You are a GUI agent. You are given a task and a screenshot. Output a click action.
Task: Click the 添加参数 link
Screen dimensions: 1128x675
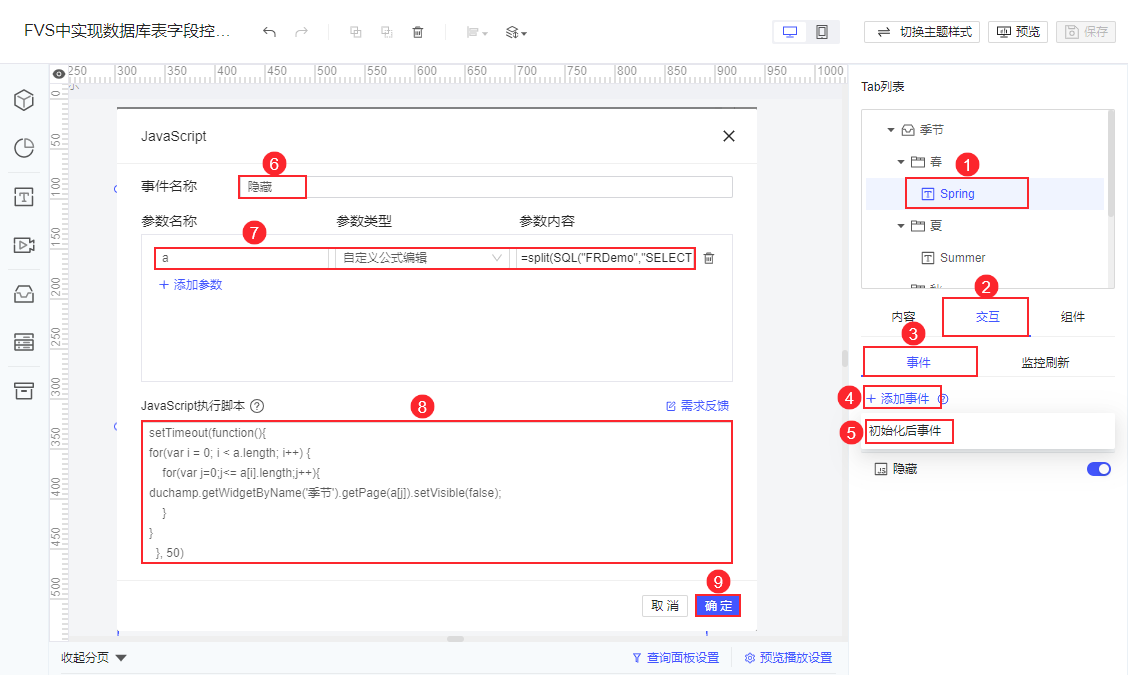191,285
